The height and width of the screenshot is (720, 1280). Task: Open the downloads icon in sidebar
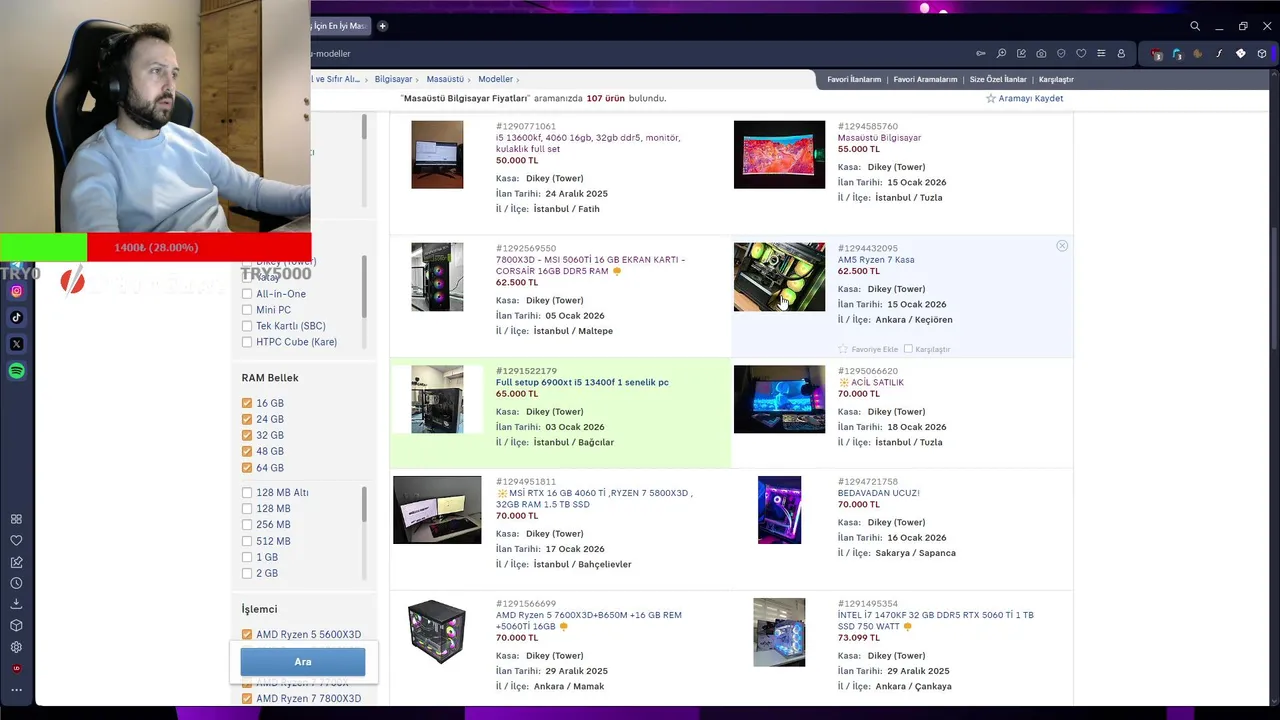tap(16, 604)
